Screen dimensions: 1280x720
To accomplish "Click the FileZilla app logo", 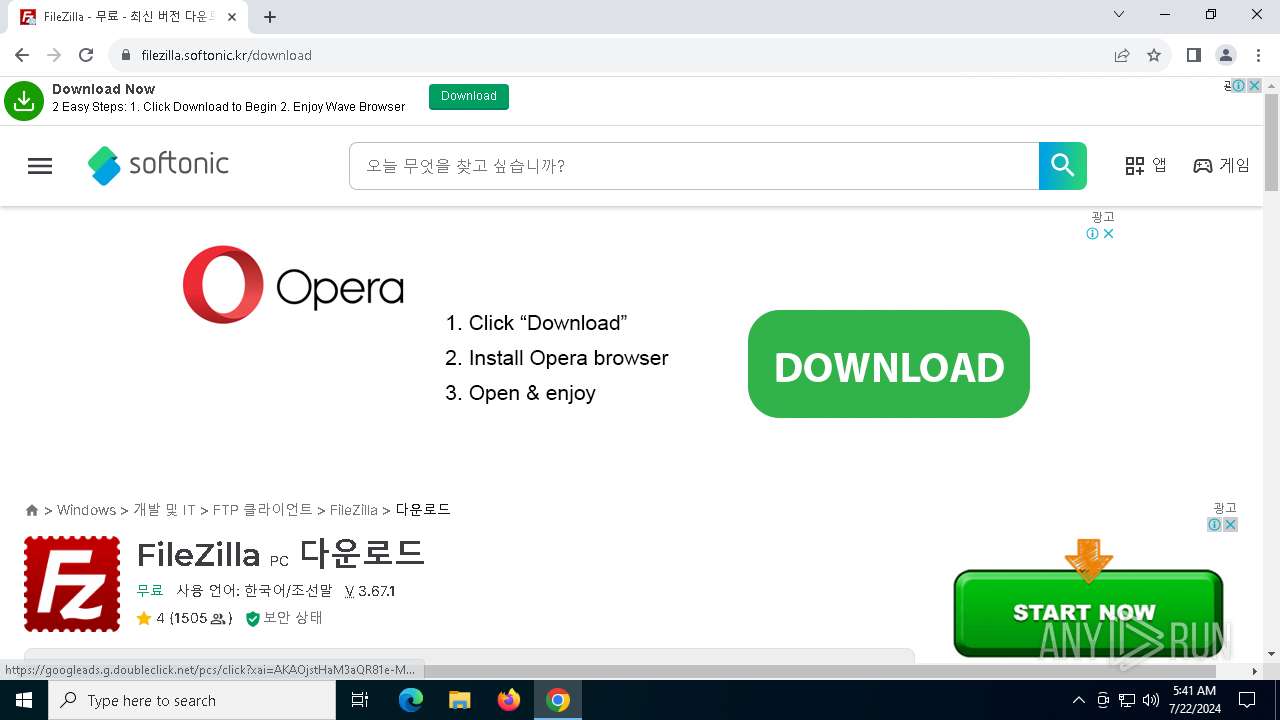I will click(72, 584).
